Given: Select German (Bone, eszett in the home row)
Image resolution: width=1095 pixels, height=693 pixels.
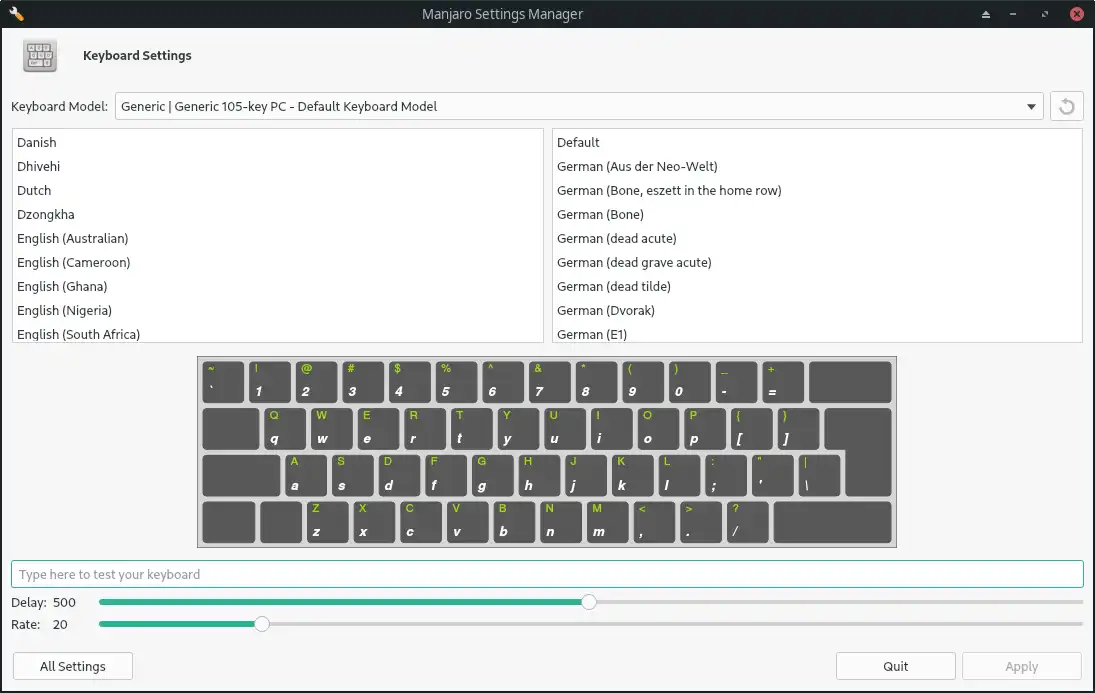Looking at the screenshot, I should pyautogui.click(x=817, y=190).
